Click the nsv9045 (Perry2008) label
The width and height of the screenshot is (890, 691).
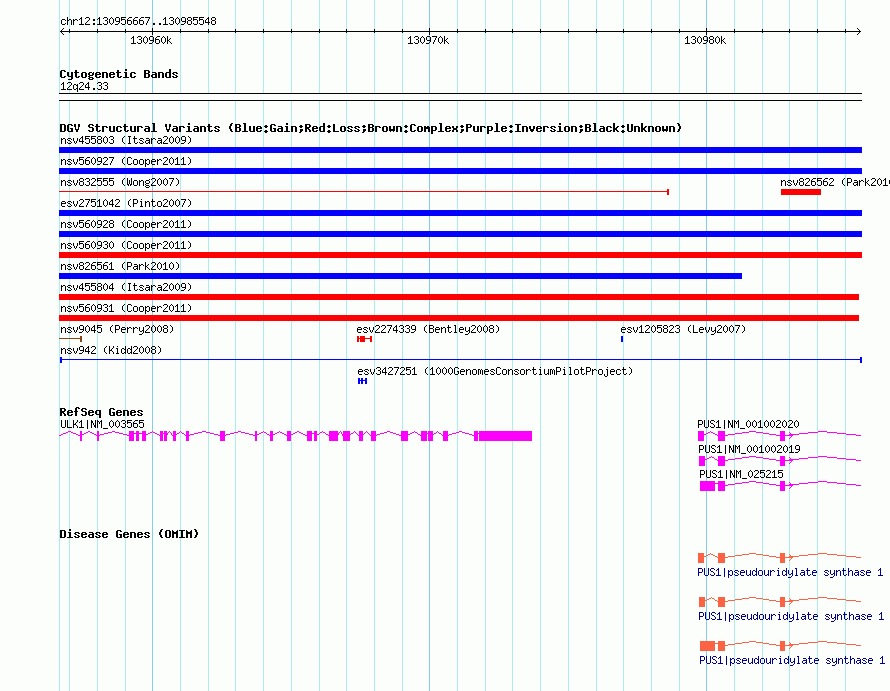click(x=117, y=329)
